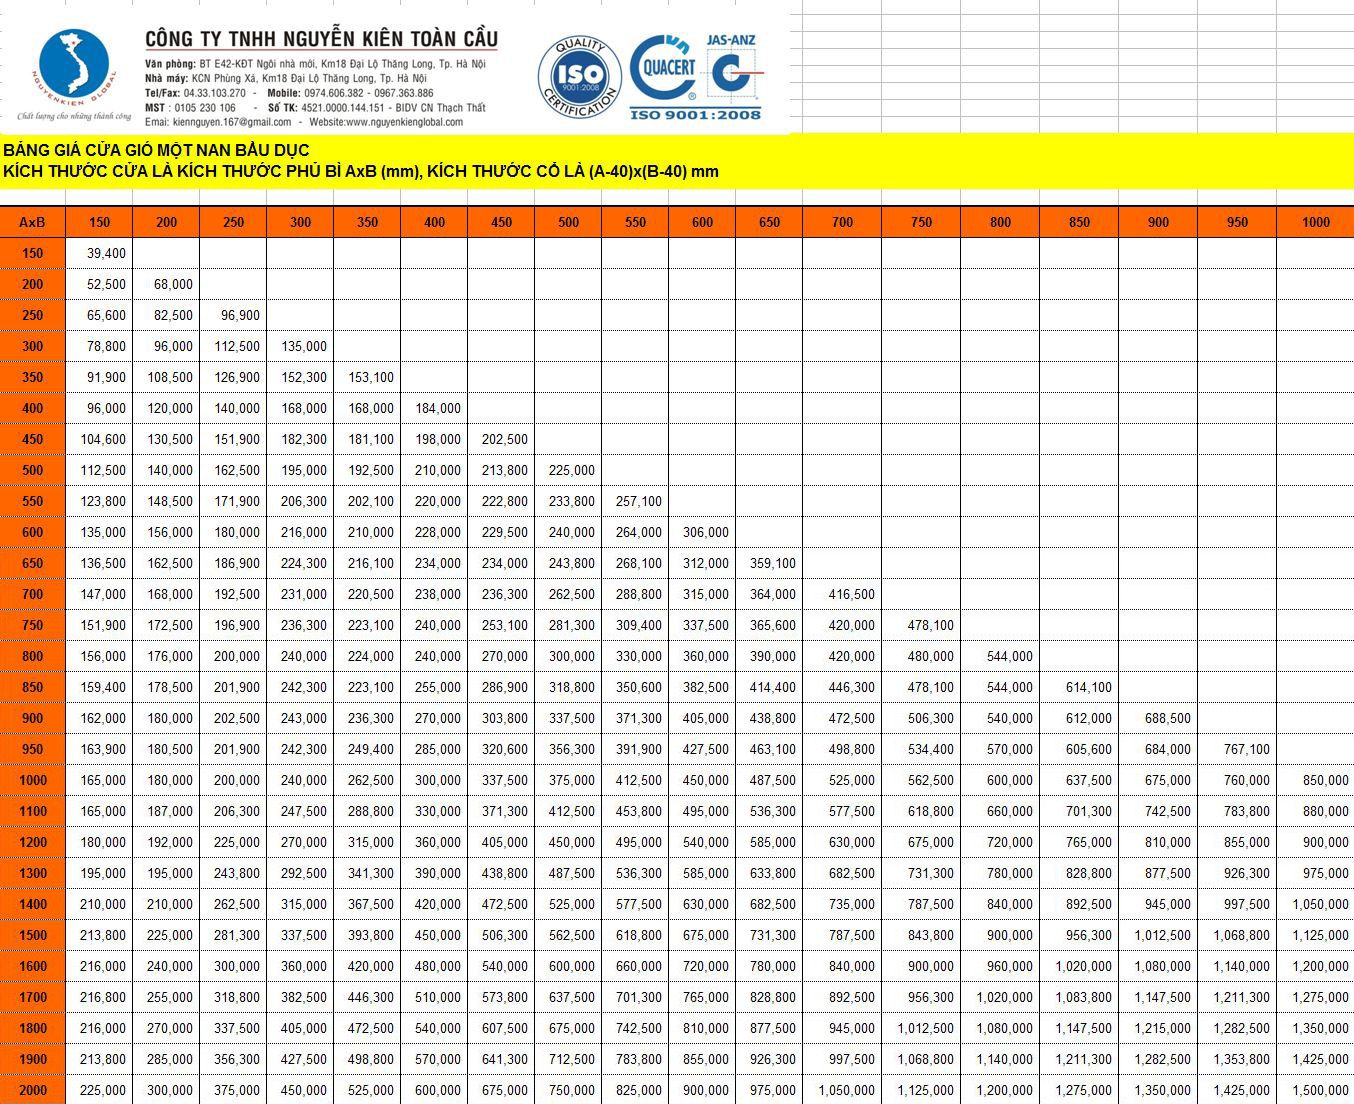Image resolution: width=1354 pixels, height=1104 pixels.
Task: Select row header 400
Action: 33,408
